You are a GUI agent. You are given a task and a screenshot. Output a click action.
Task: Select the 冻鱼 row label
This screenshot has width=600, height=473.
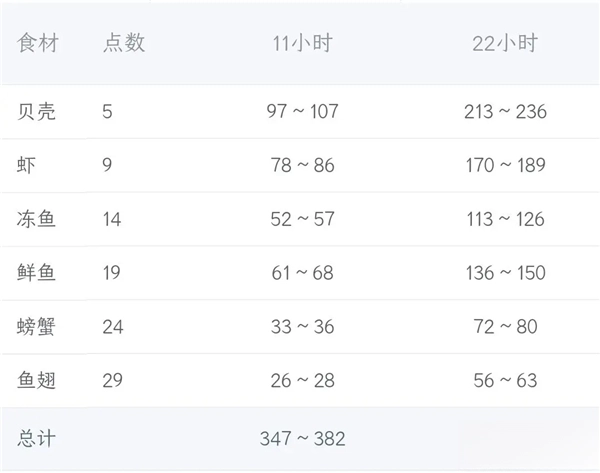point(37,219)
